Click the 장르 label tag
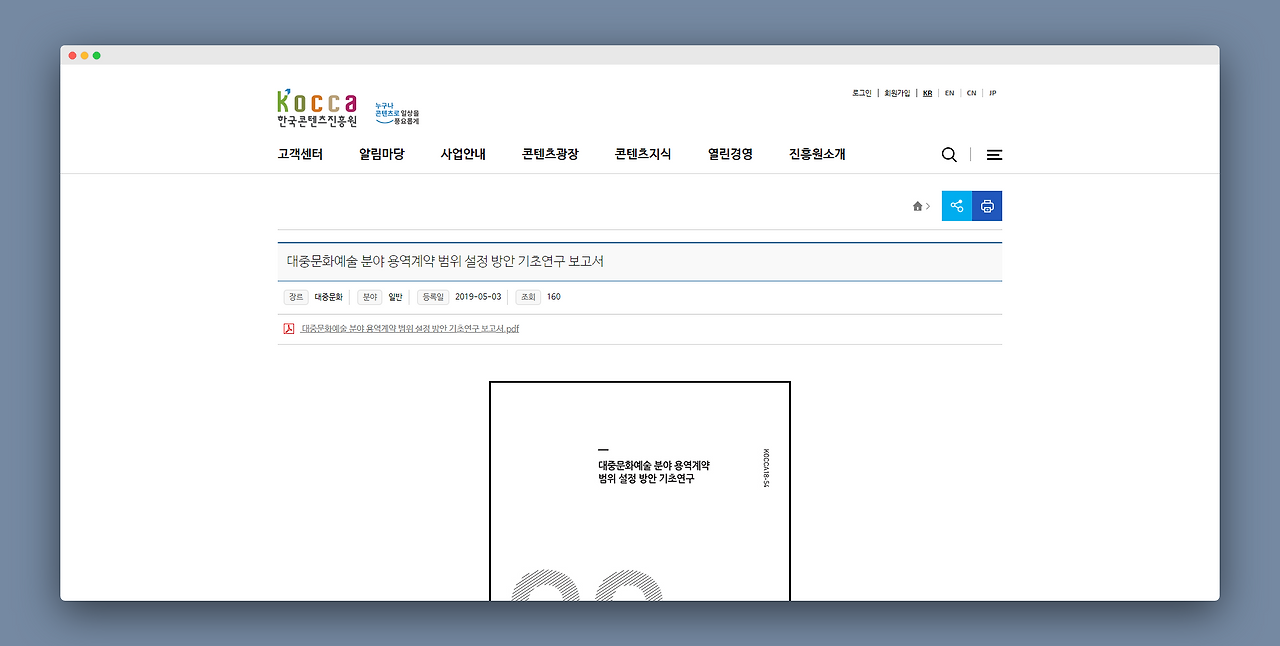The width and height of the screenshot is (1280, 646). (x=295, y=297)
